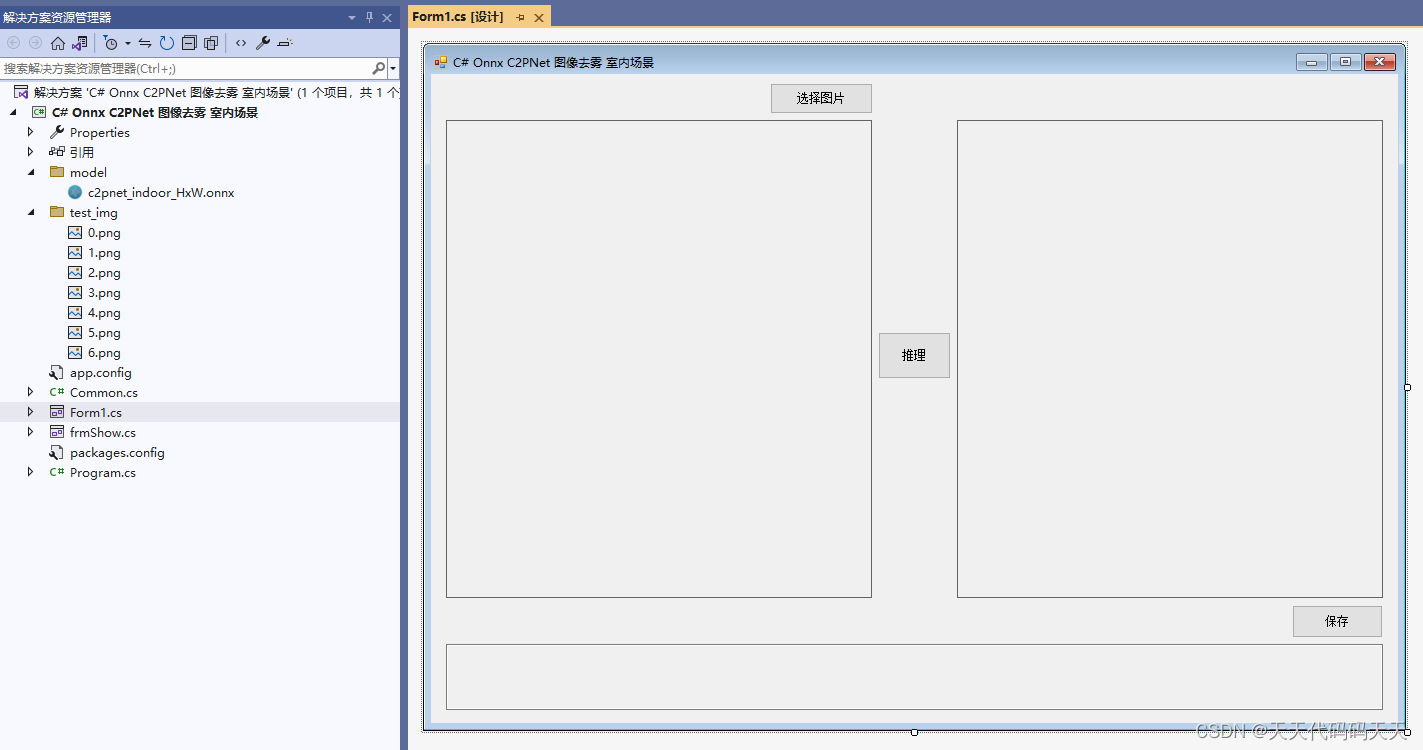Click the Refresh icon in Solution Explorer
The image size is (1423, 750).
click(x=167, y=42)
